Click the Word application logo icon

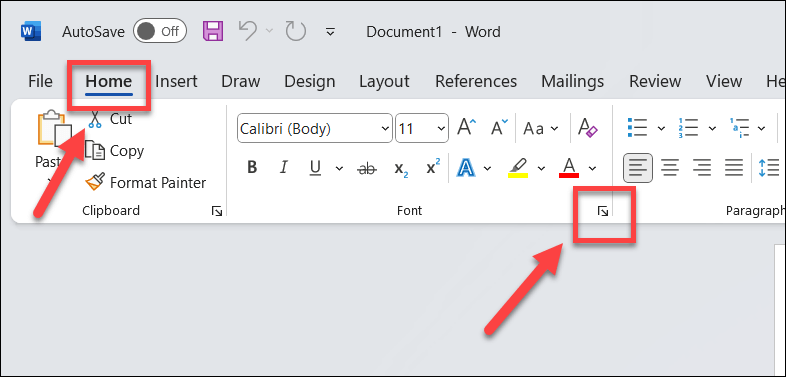pos(31,32)
